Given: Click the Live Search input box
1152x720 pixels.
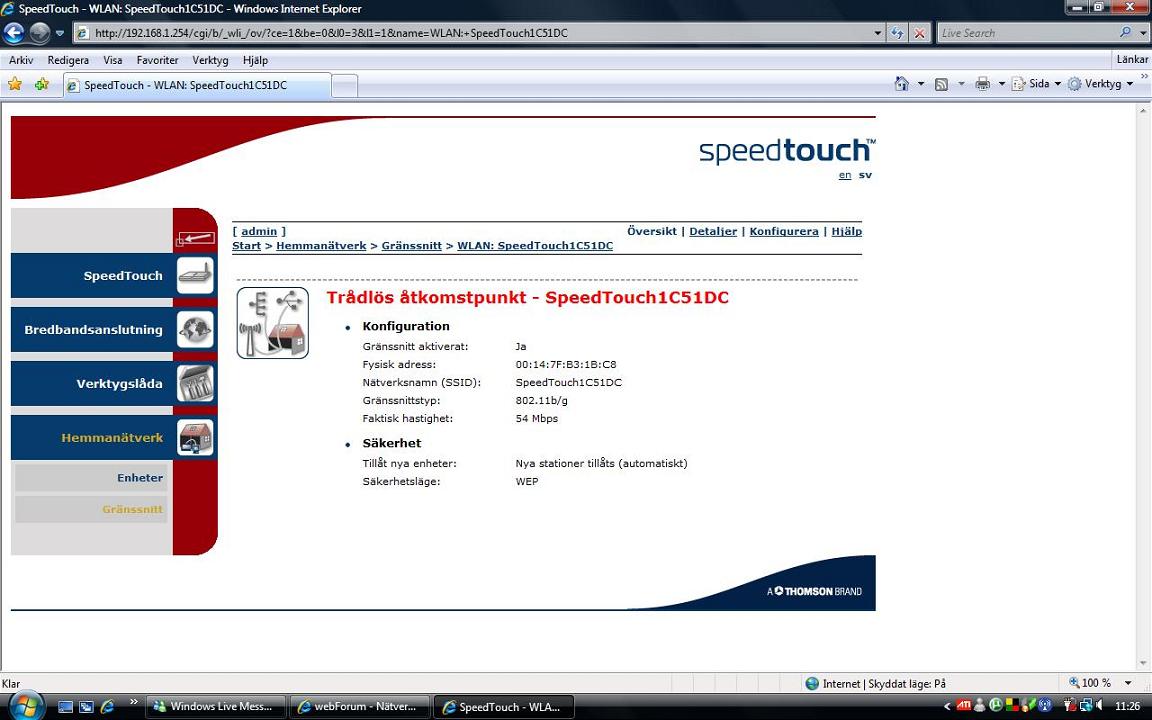Looking at the screenshot, I should 1027,33.
